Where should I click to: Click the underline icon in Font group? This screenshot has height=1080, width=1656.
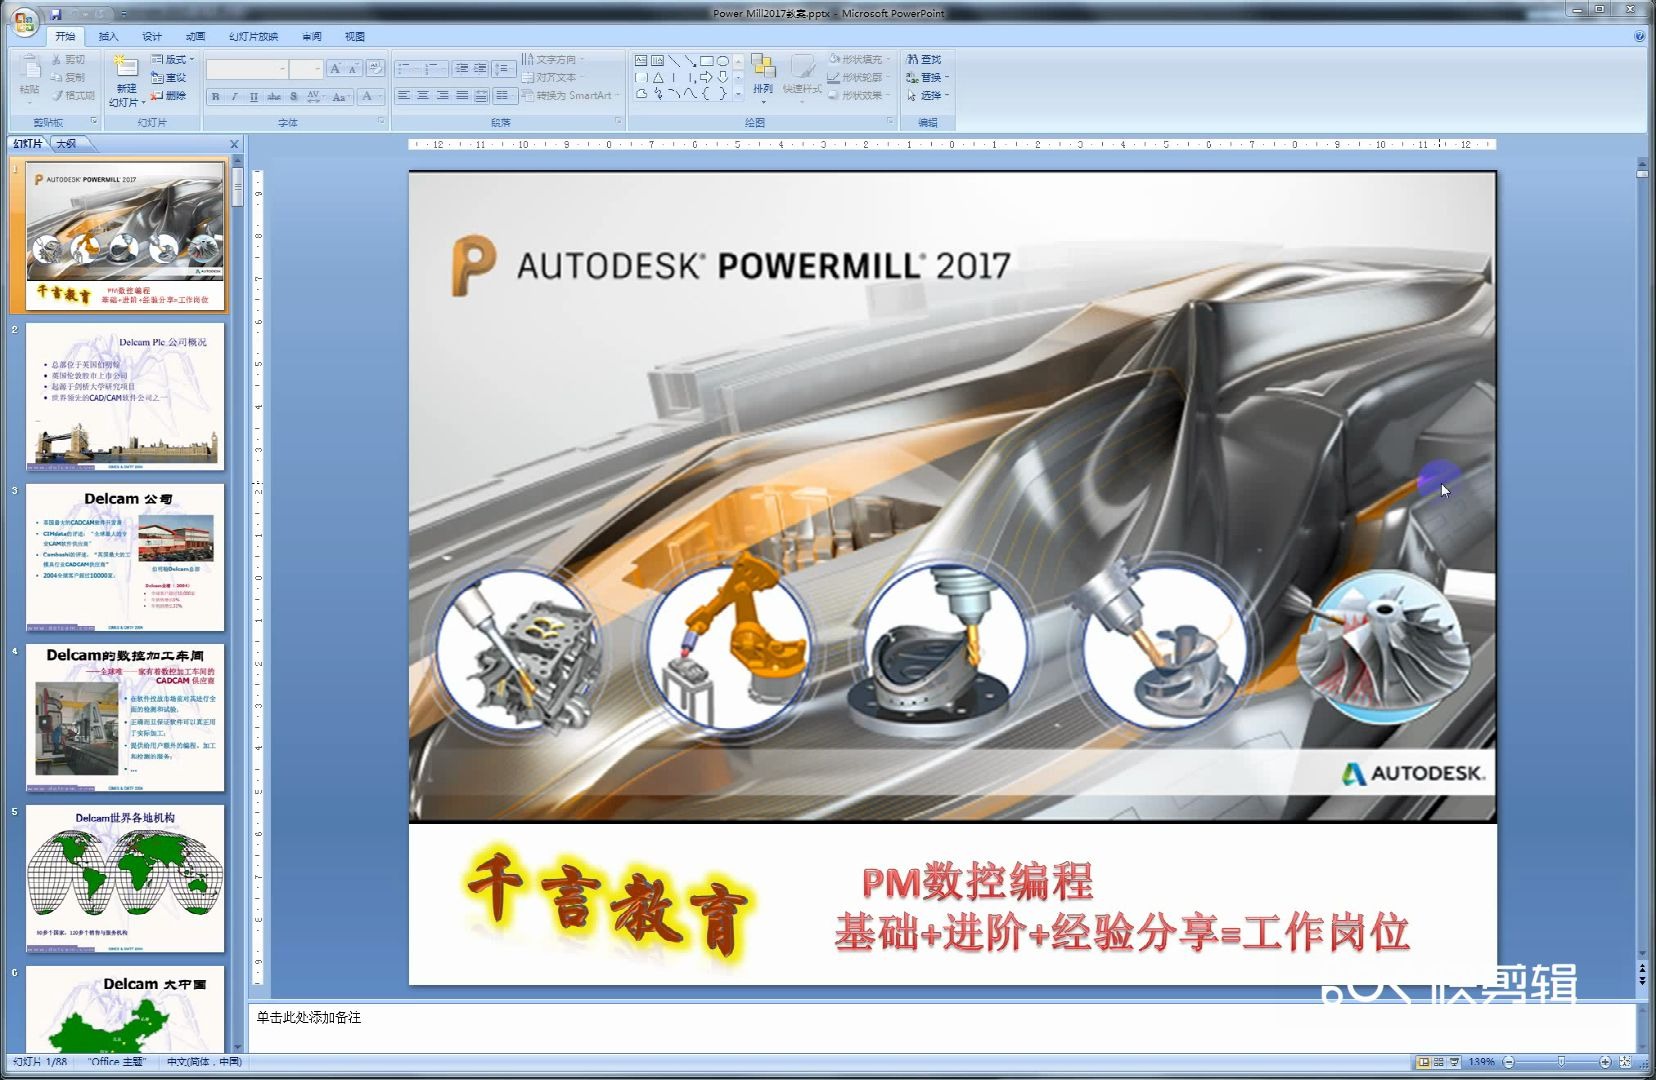pos(254,96)
